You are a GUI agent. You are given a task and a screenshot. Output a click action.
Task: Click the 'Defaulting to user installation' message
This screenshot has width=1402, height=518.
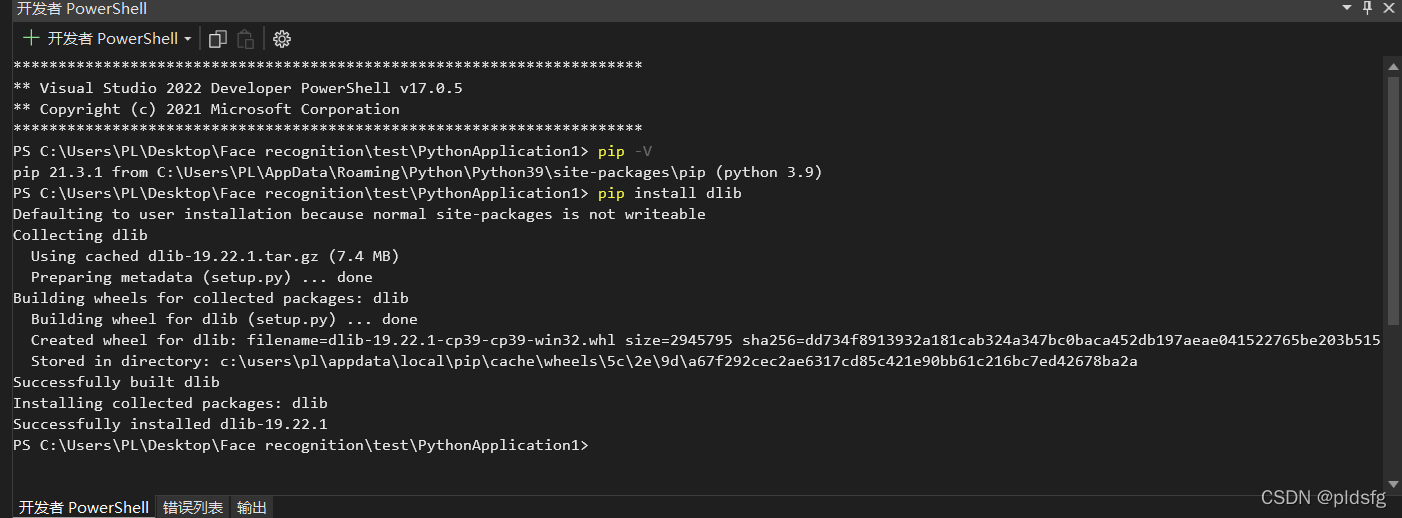pyautogui.click(x=359, y=214)
